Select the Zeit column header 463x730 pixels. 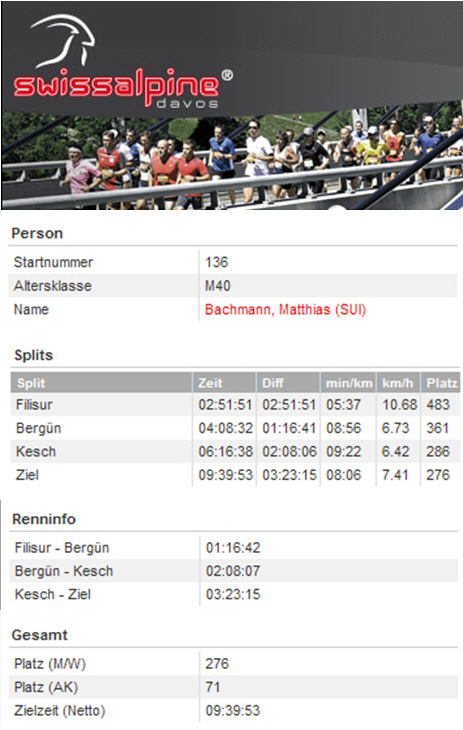click(x=224, y=383)
